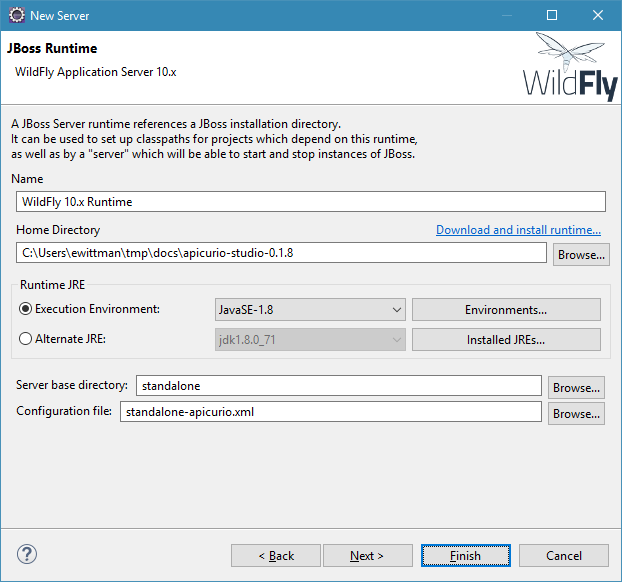Browse for the Home Directory
The height and width of the screenshot is (582, 622).
tap(581, 254)
